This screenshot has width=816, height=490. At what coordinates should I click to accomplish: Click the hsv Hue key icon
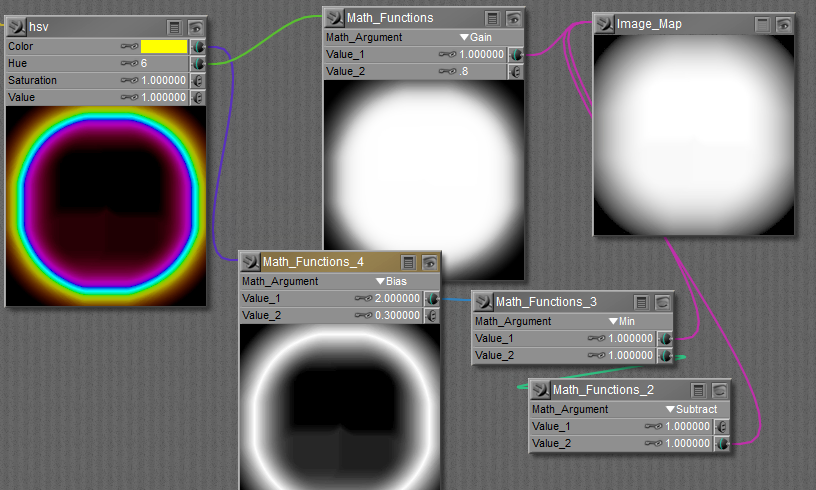(130, 63)
